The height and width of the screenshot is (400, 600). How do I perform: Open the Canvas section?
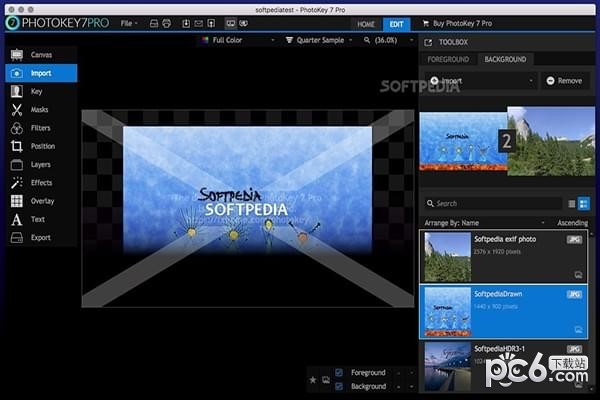click(41, 55)
